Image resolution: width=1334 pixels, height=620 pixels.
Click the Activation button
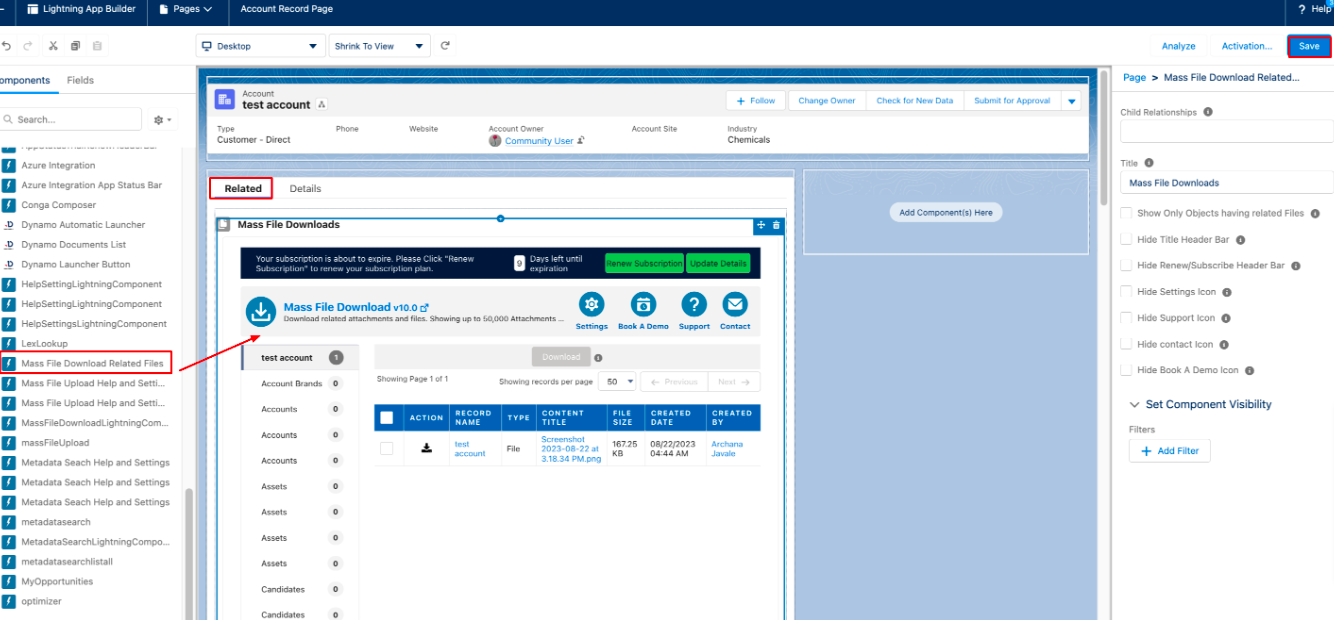click(1246, 46)
